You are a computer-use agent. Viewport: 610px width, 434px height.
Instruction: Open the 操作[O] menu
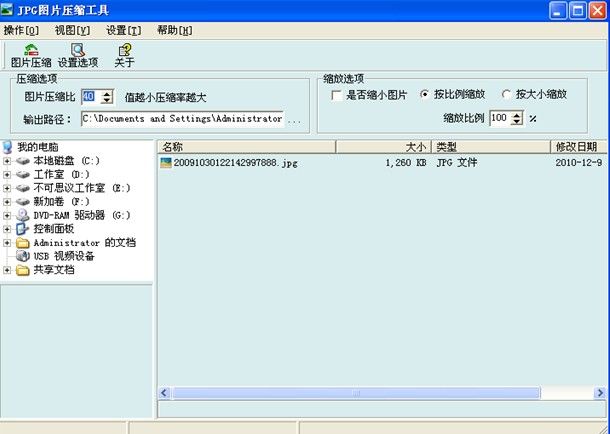(x=21, y=30)
